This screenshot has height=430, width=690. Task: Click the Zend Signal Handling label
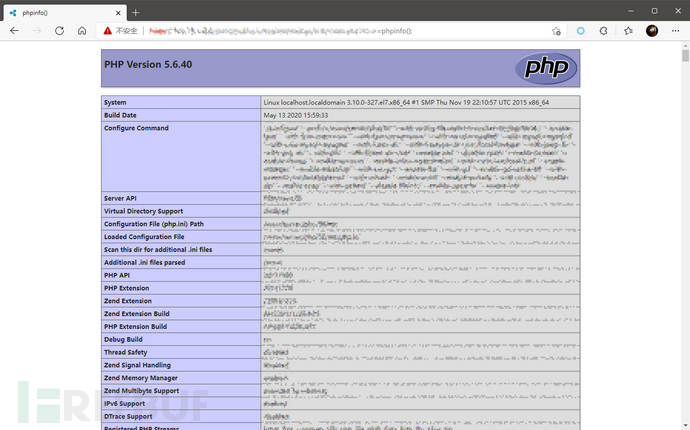point(137,365)
